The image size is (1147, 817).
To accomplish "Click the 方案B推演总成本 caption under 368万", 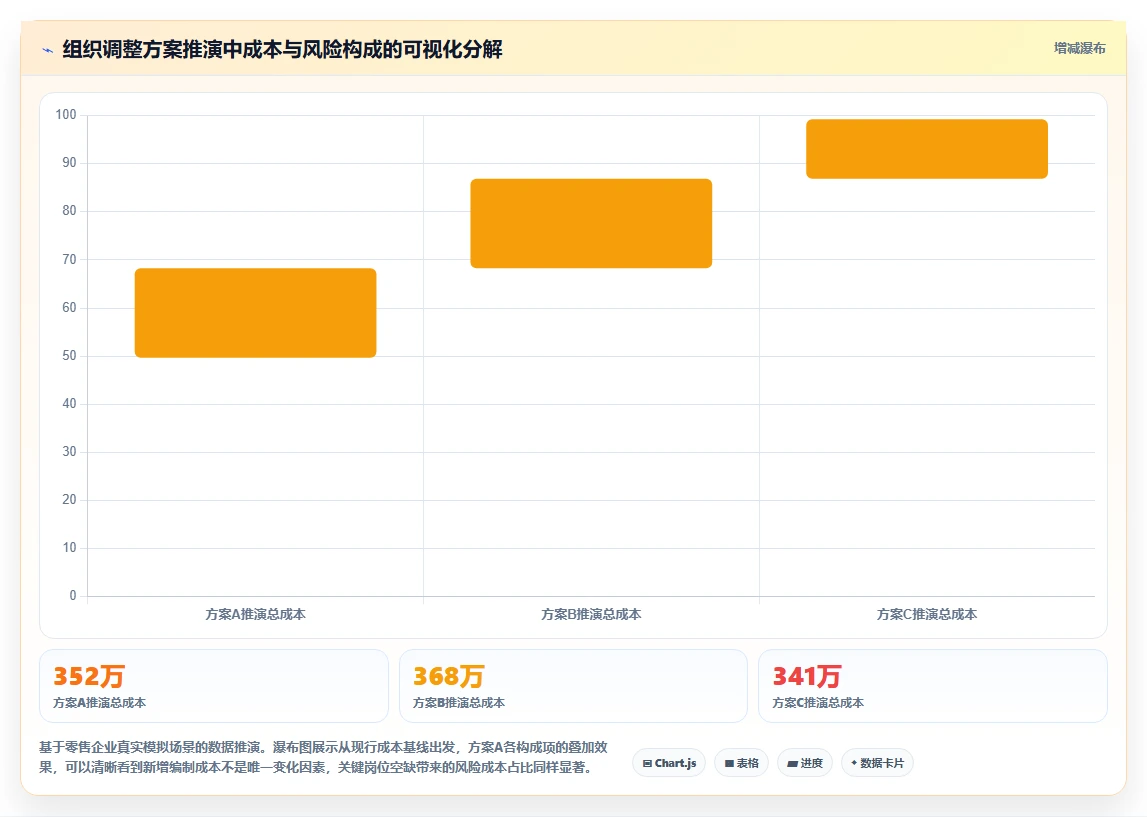I will tap(459, 703).
